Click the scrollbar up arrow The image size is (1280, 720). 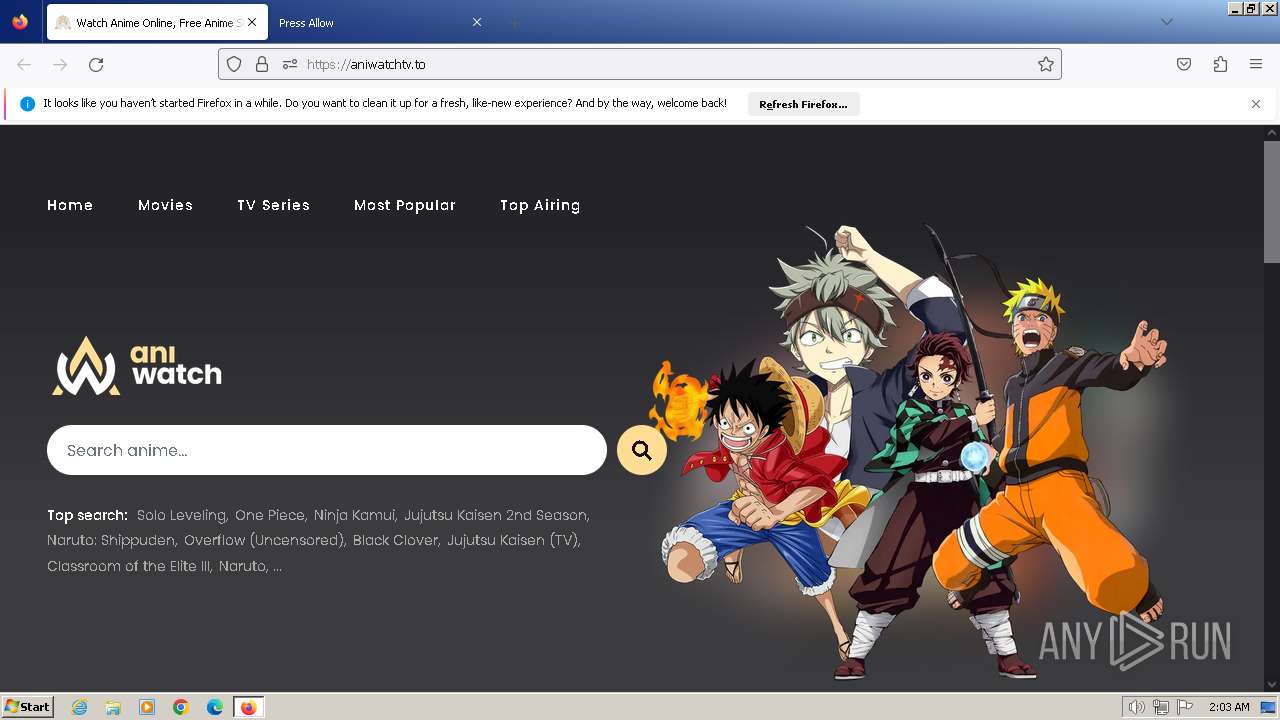(1272, 132)
